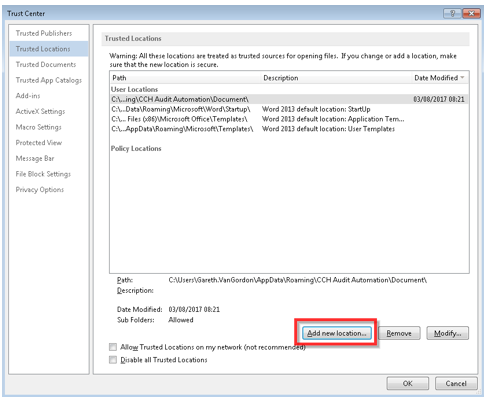This screenshot has width=486, height=399.
Task: Select the Word Startup location row
Action: [289, 109]
